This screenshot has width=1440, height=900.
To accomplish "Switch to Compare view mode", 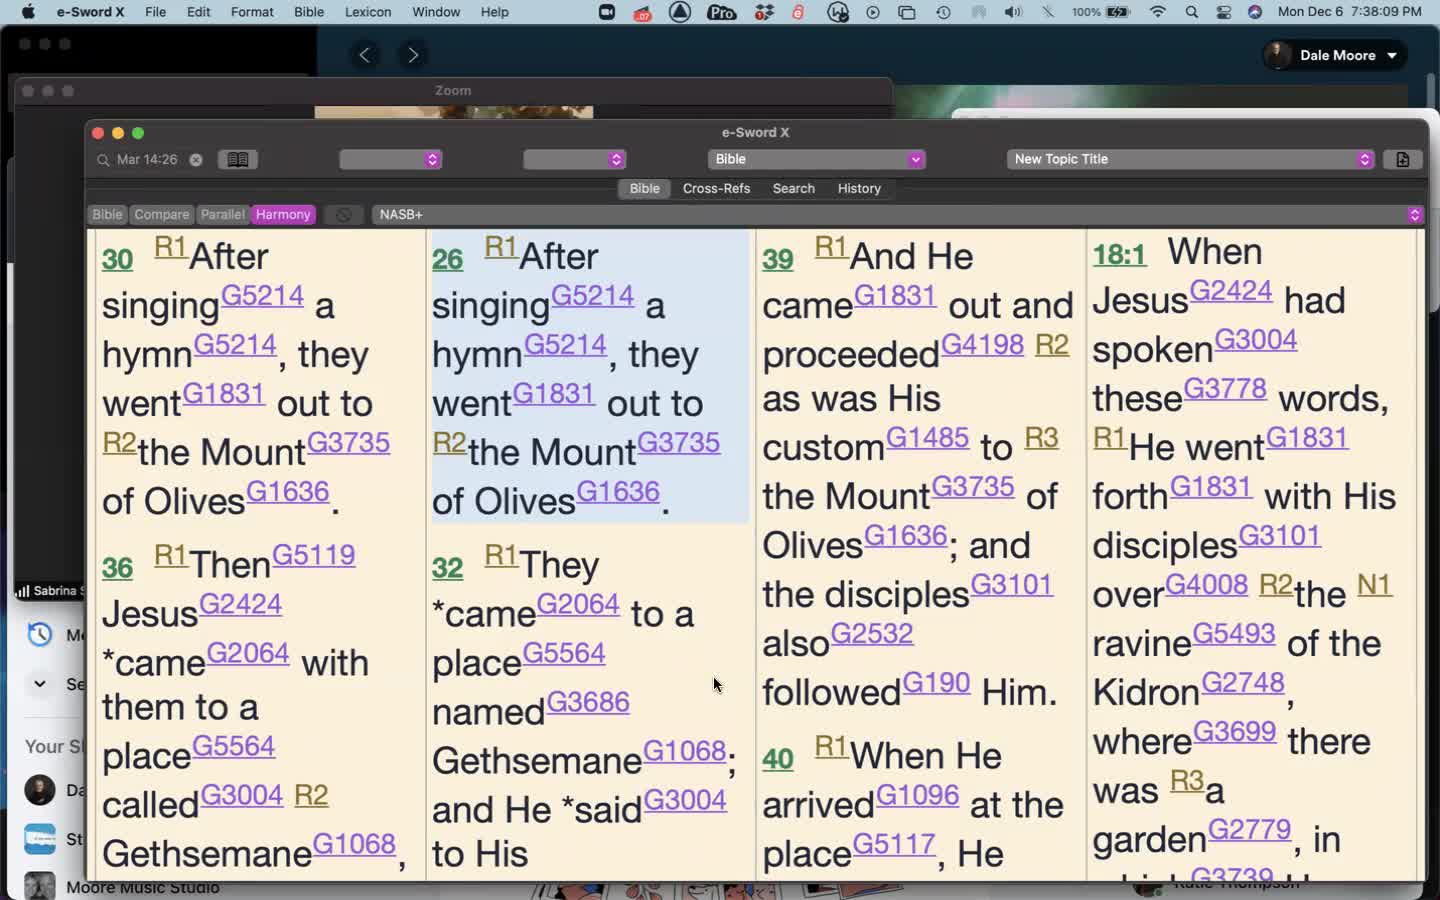I will click(x=161, y=215).
